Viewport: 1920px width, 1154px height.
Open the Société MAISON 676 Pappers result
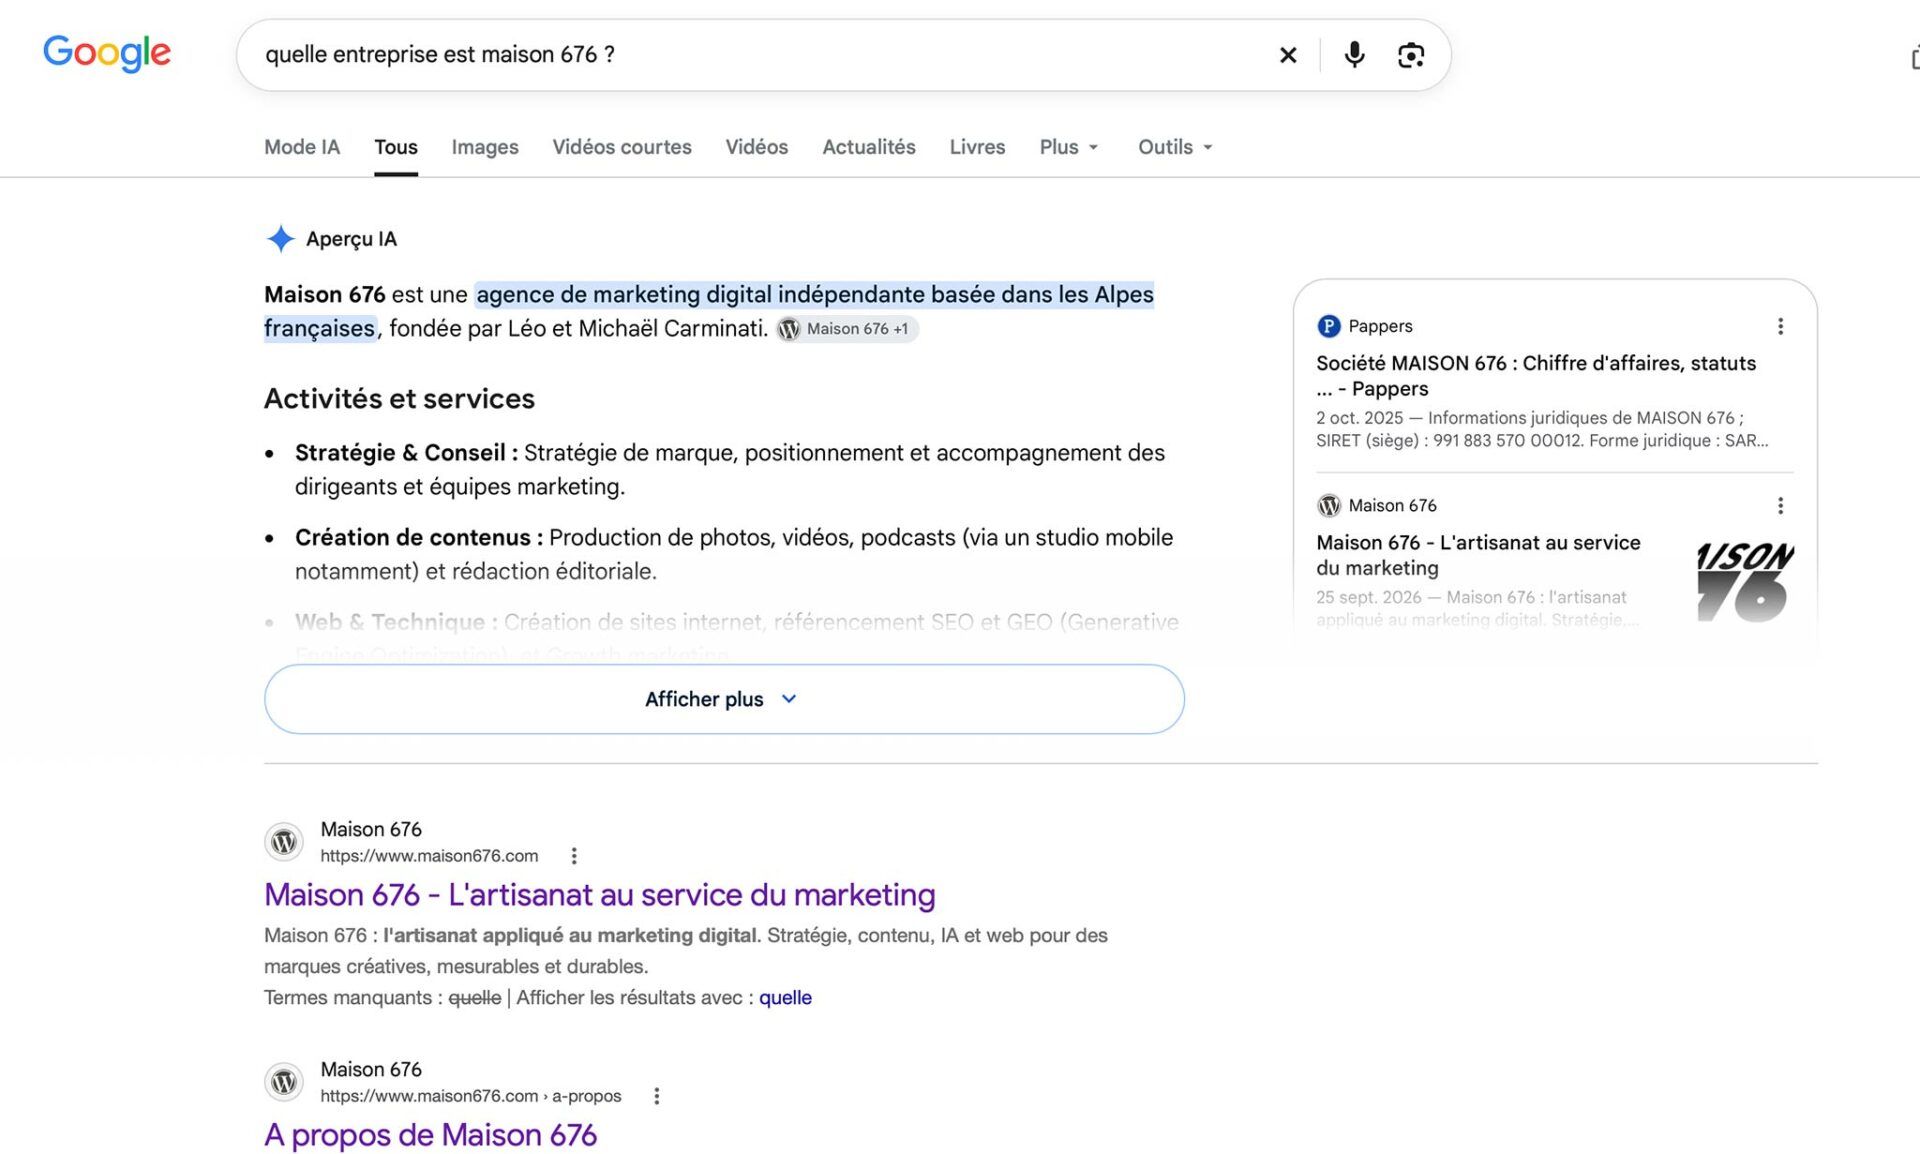tap(1536, 376)
